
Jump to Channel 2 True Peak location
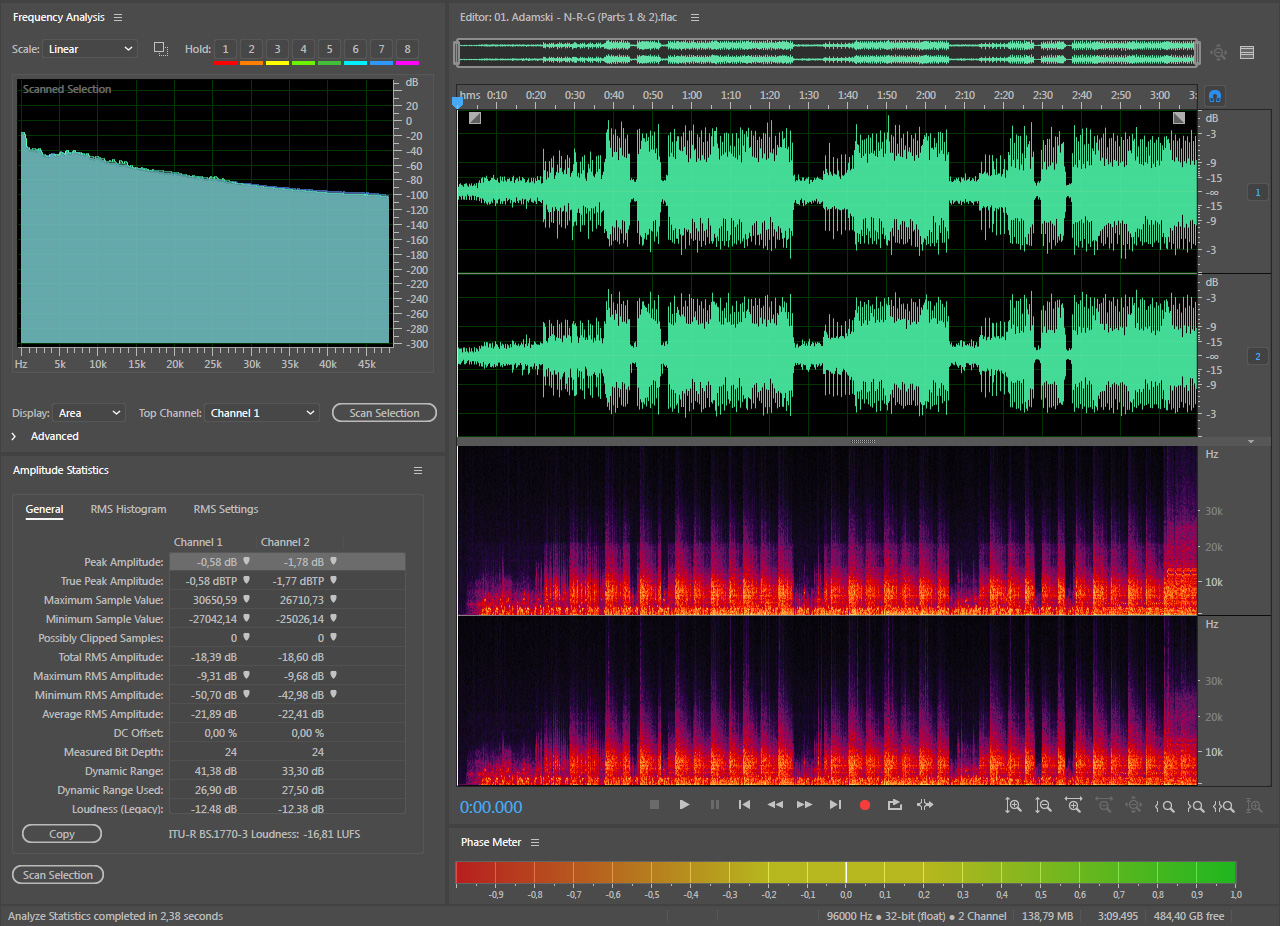333,580
